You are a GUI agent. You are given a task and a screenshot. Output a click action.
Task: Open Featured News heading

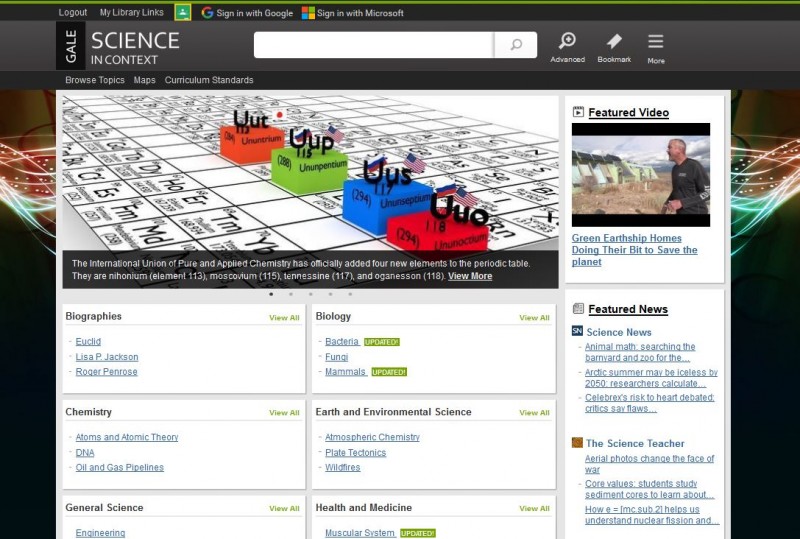(628, 309)
